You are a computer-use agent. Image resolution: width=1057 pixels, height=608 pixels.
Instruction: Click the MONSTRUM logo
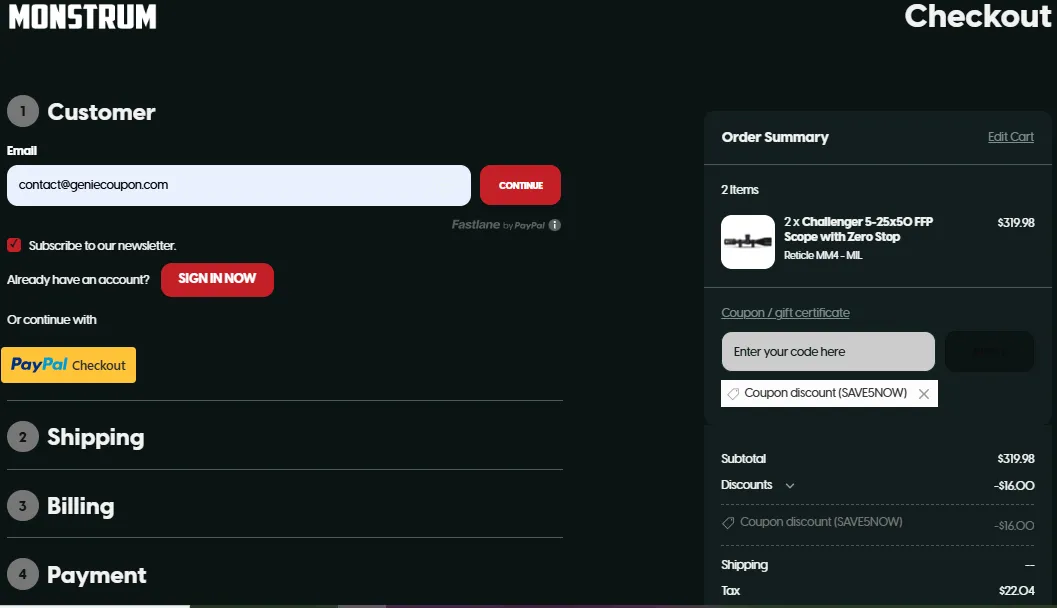pos(83,17)
